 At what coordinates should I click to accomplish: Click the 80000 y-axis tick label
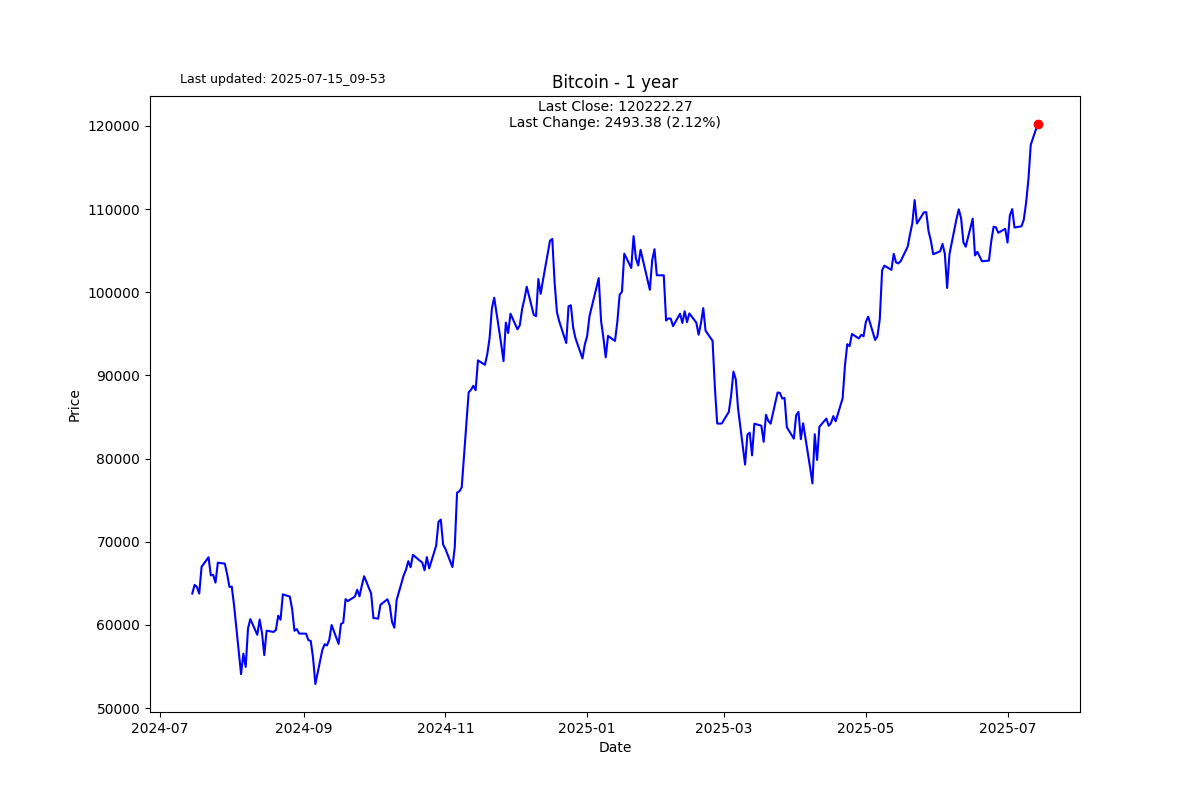115,459
